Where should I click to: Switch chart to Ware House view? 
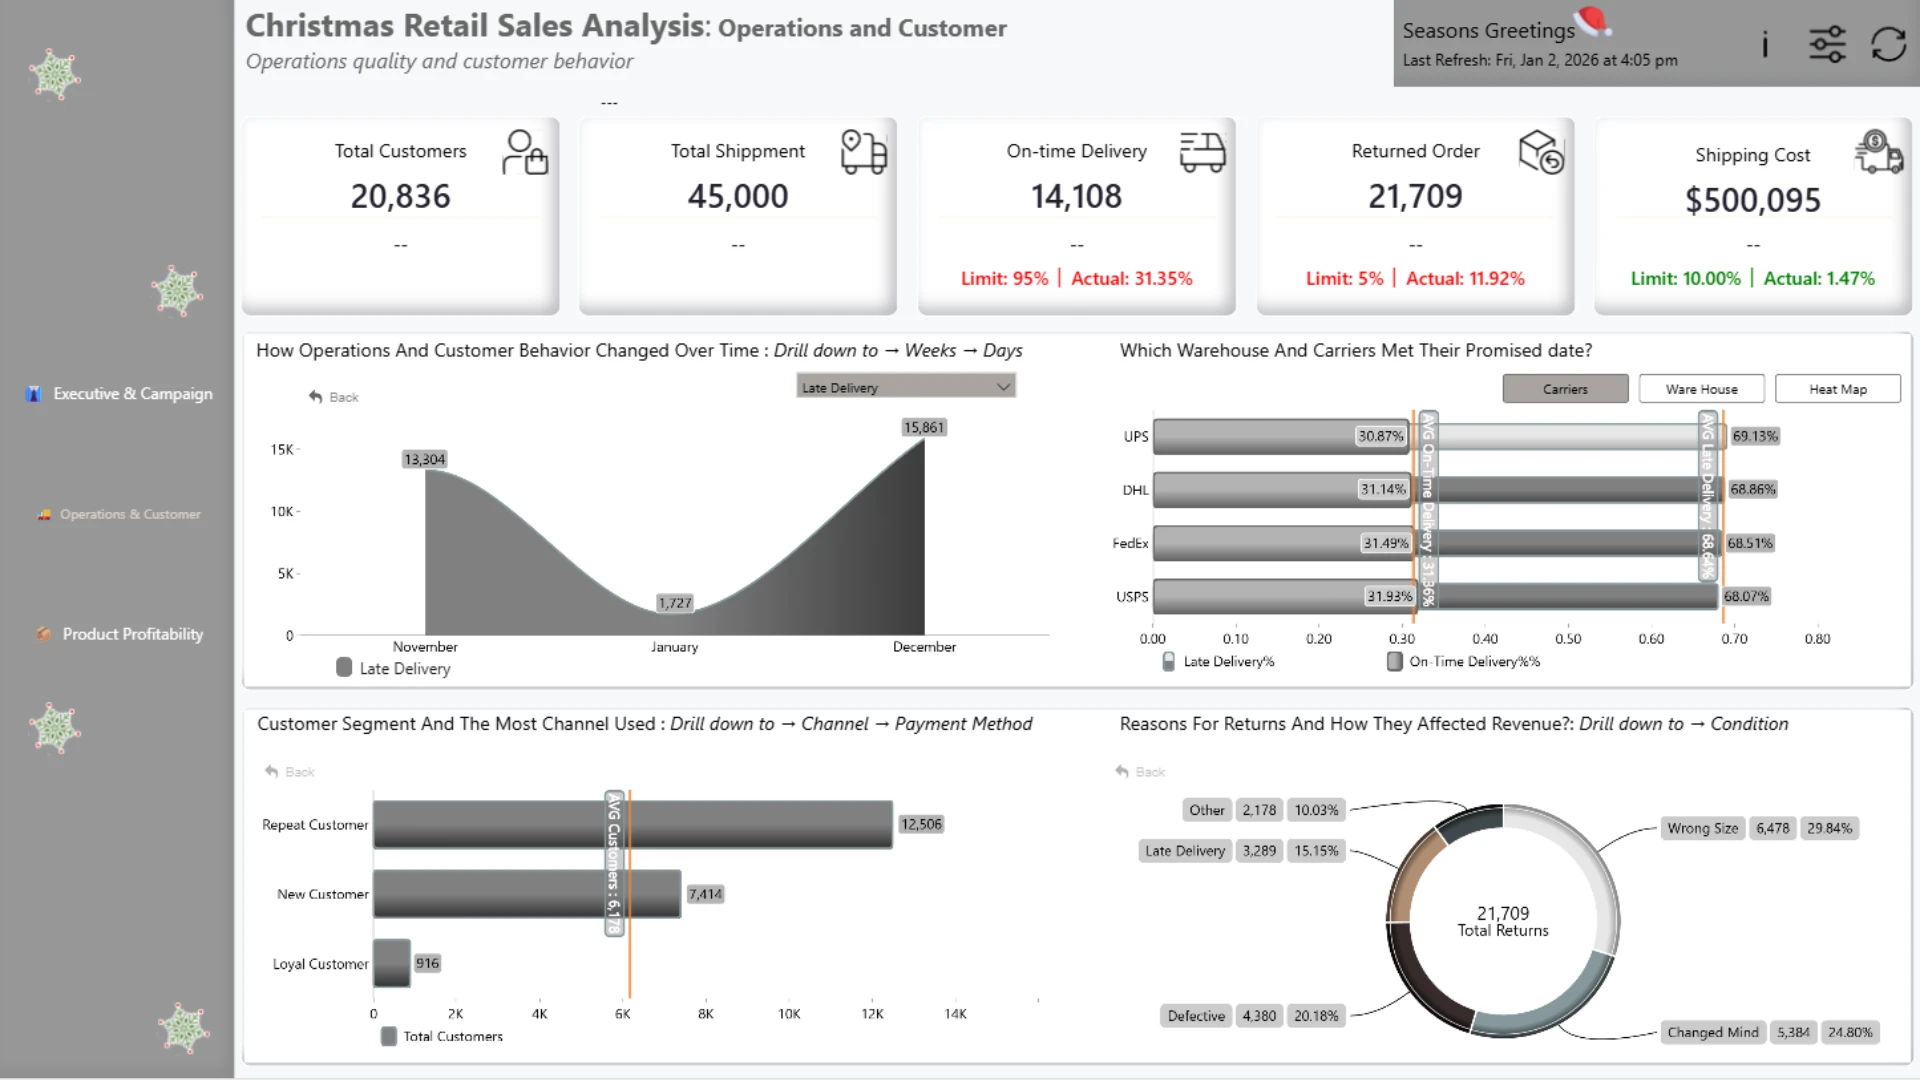click(1701, 389)
